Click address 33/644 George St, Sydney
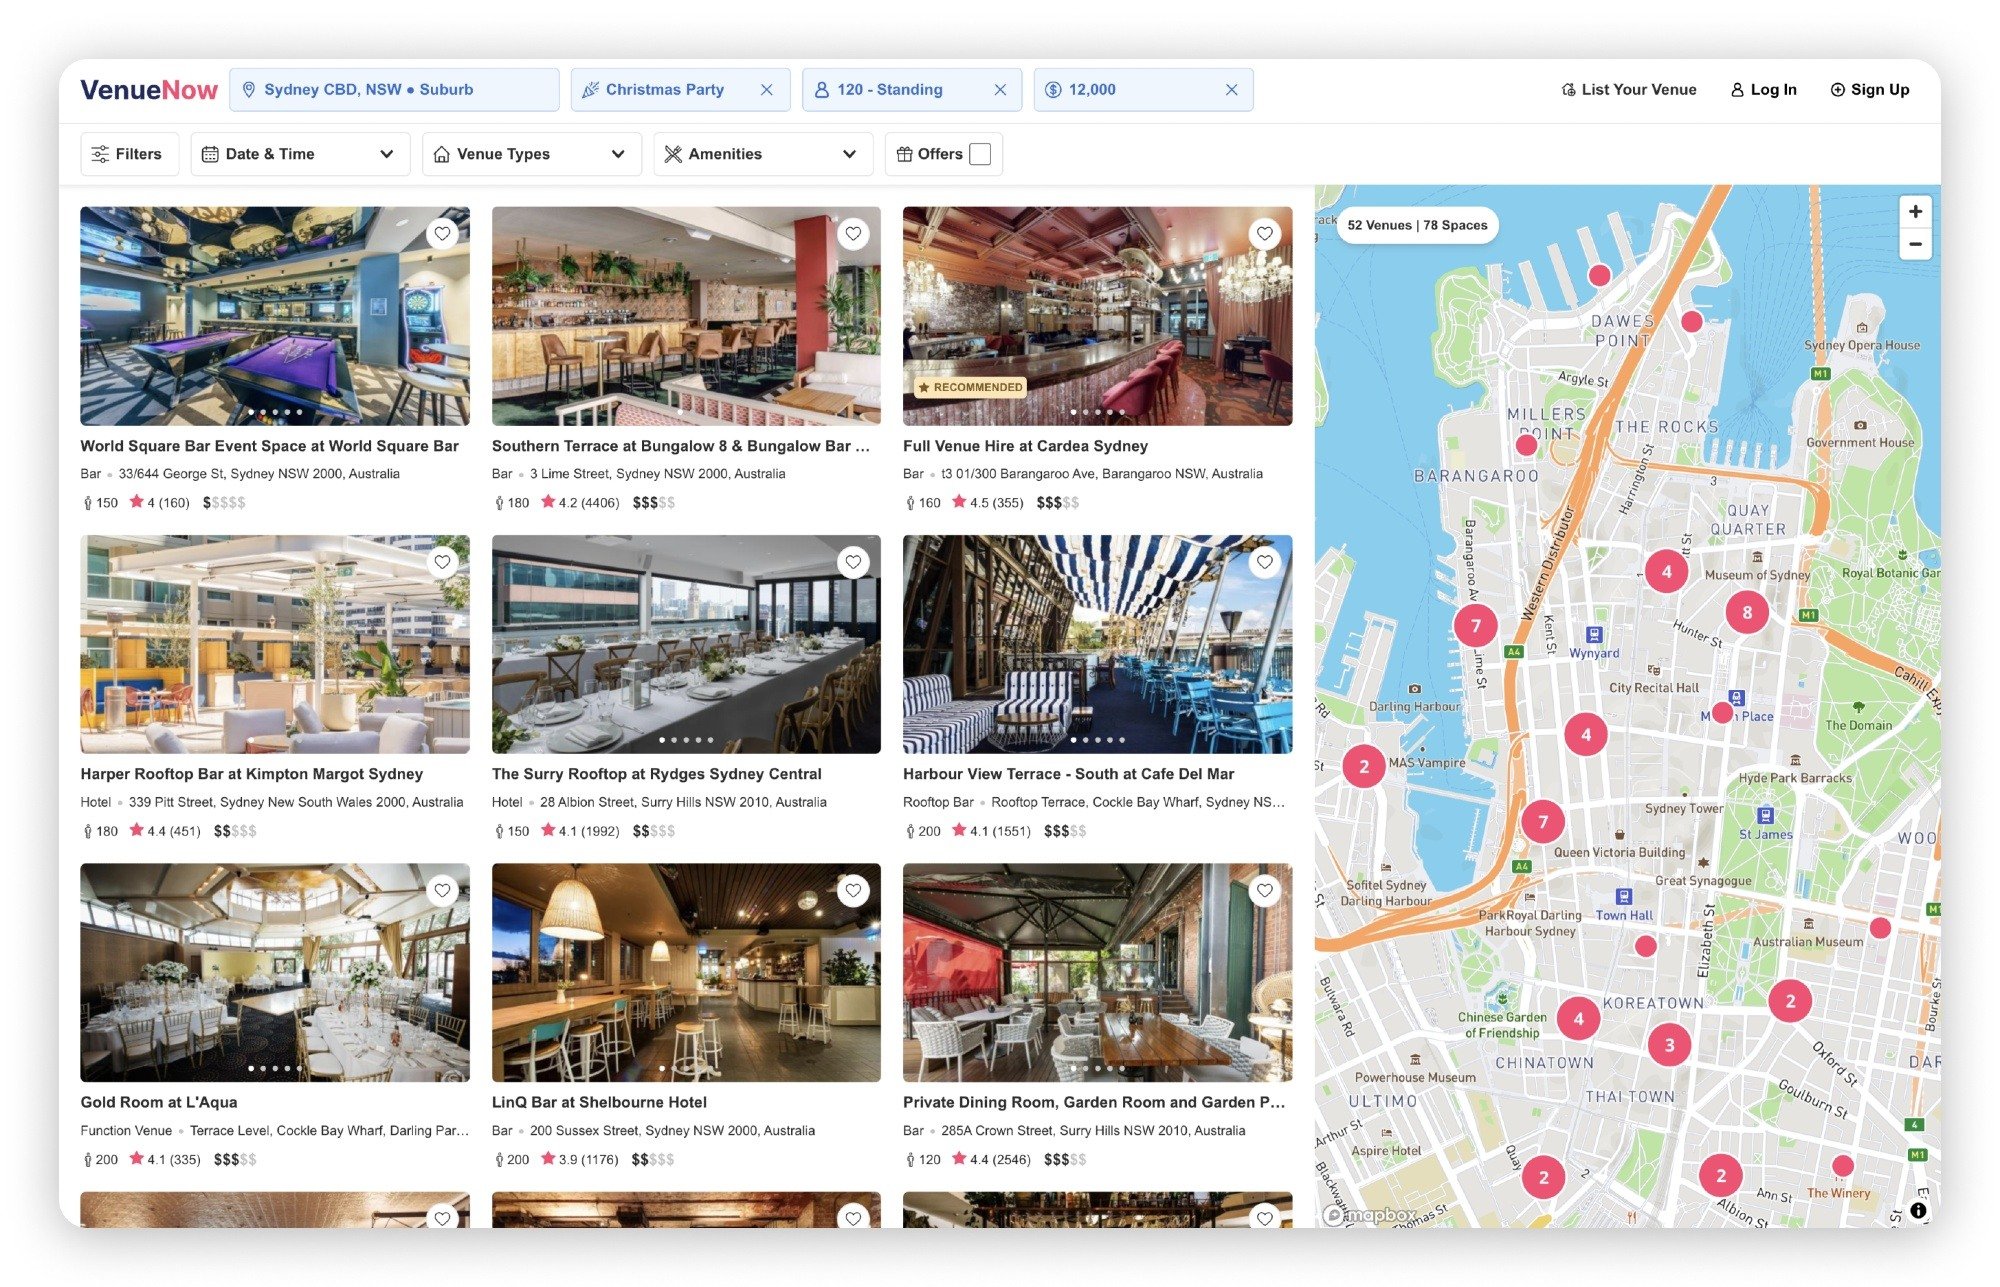This screenshot has width=2000, height=1287. click(x=259, y=474)
